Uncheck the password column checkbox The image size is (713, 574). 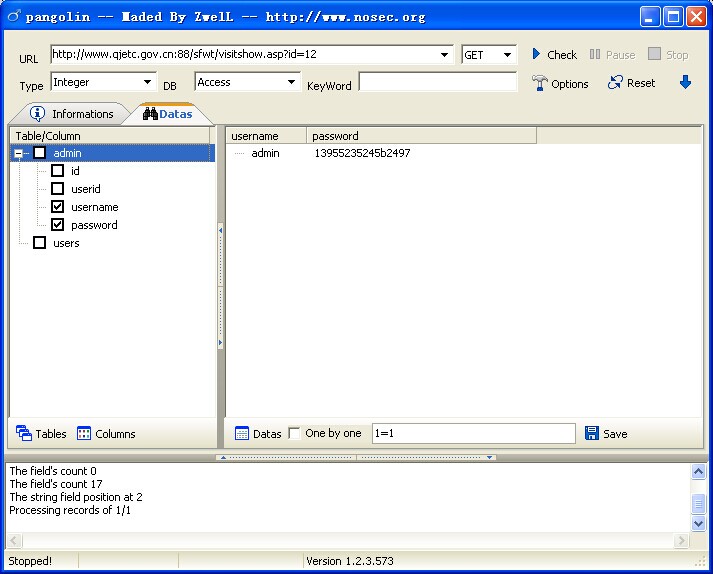click(57, 224)
